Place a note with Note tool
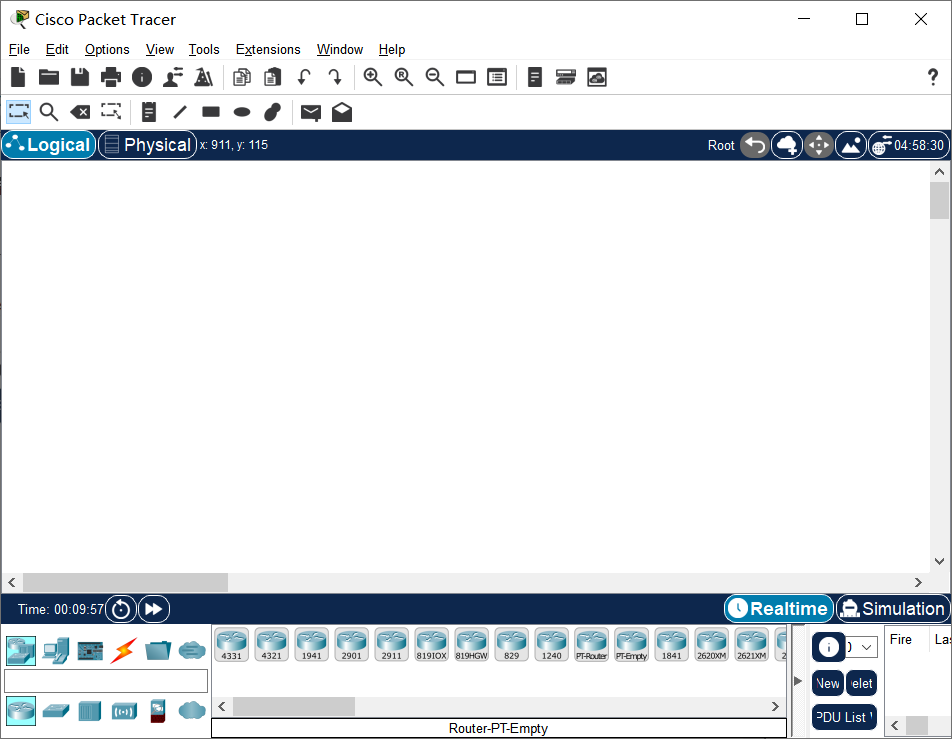The height and width of the screenshot is (739, 952). [149, 112]
